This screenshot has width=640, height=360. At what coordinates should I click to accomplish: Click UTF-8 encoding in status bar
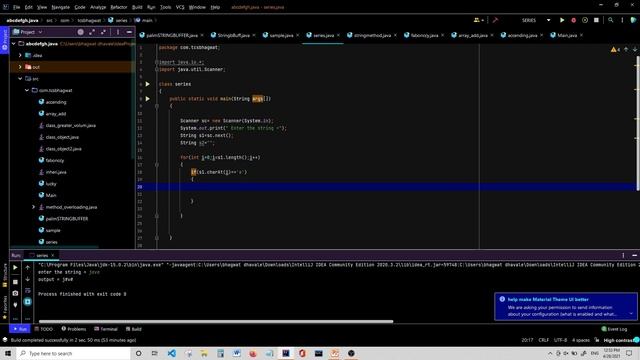560,340
